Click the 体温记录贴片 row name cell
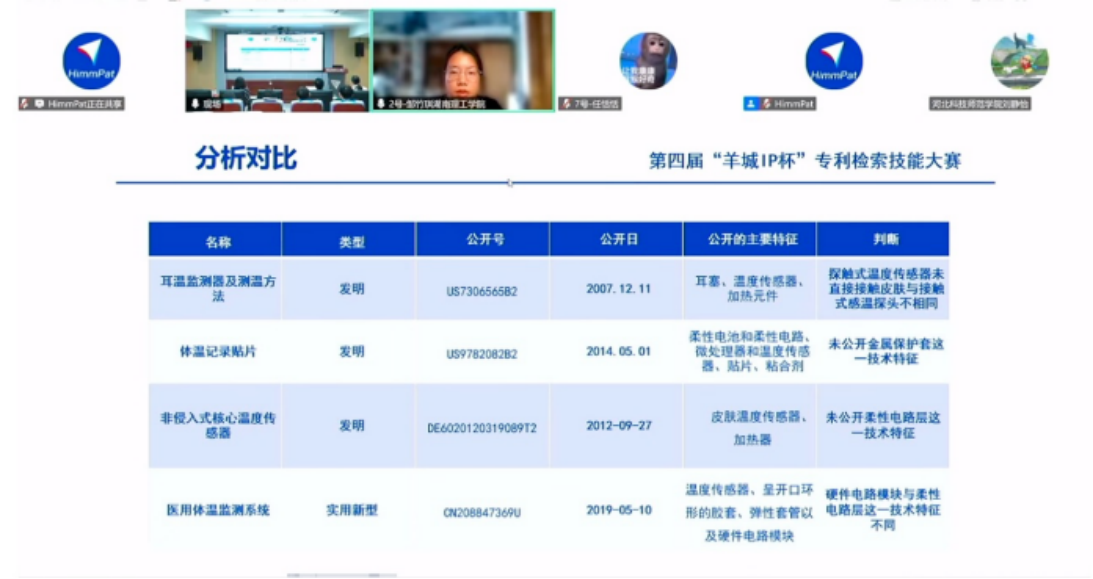This screenshot has width=1093, height=579. pos(216,352)
